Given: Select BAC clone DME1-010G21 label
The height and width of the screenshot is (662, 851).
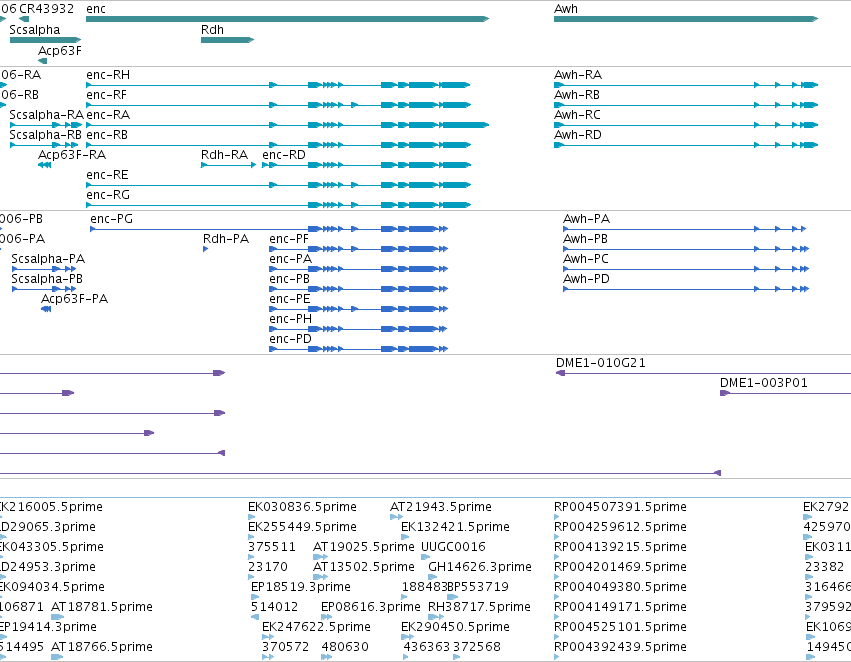Looking at the screenshot, I should coord(601,363).
